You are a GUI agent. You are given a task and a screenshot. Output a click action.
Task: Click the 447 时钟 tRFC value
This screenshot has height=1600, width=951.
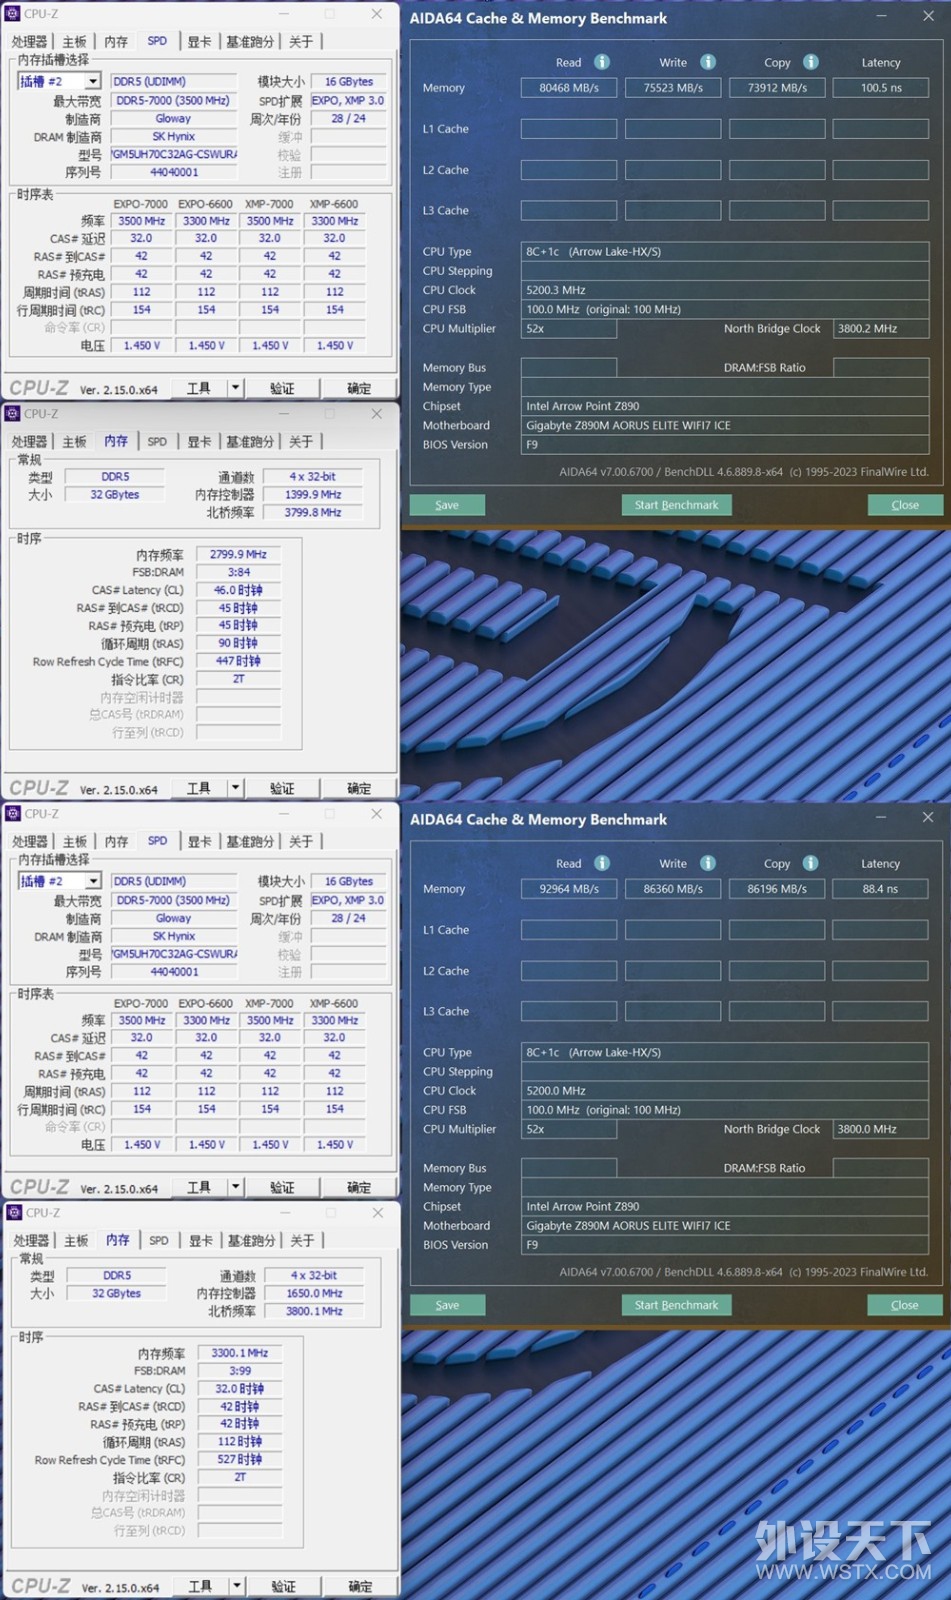coord(238,661)
